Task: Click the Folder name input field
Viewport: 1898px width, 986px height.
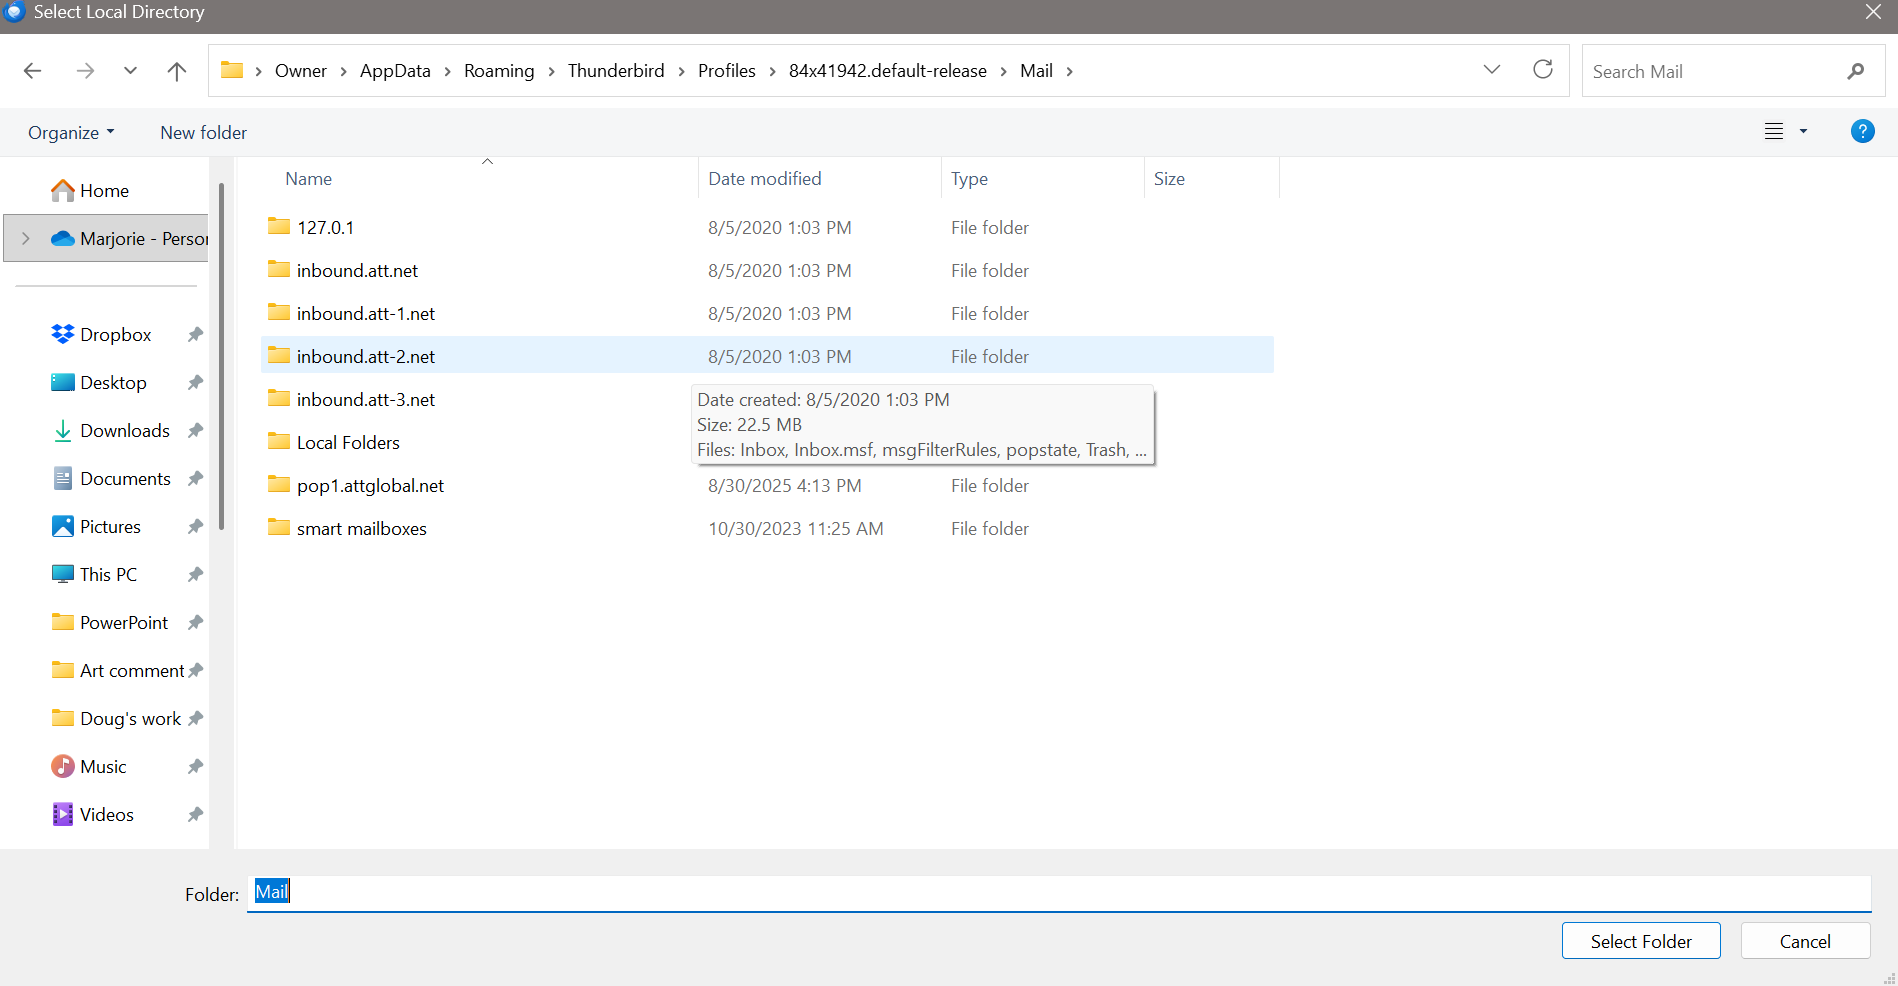Action: click(x=1059, y=893)
